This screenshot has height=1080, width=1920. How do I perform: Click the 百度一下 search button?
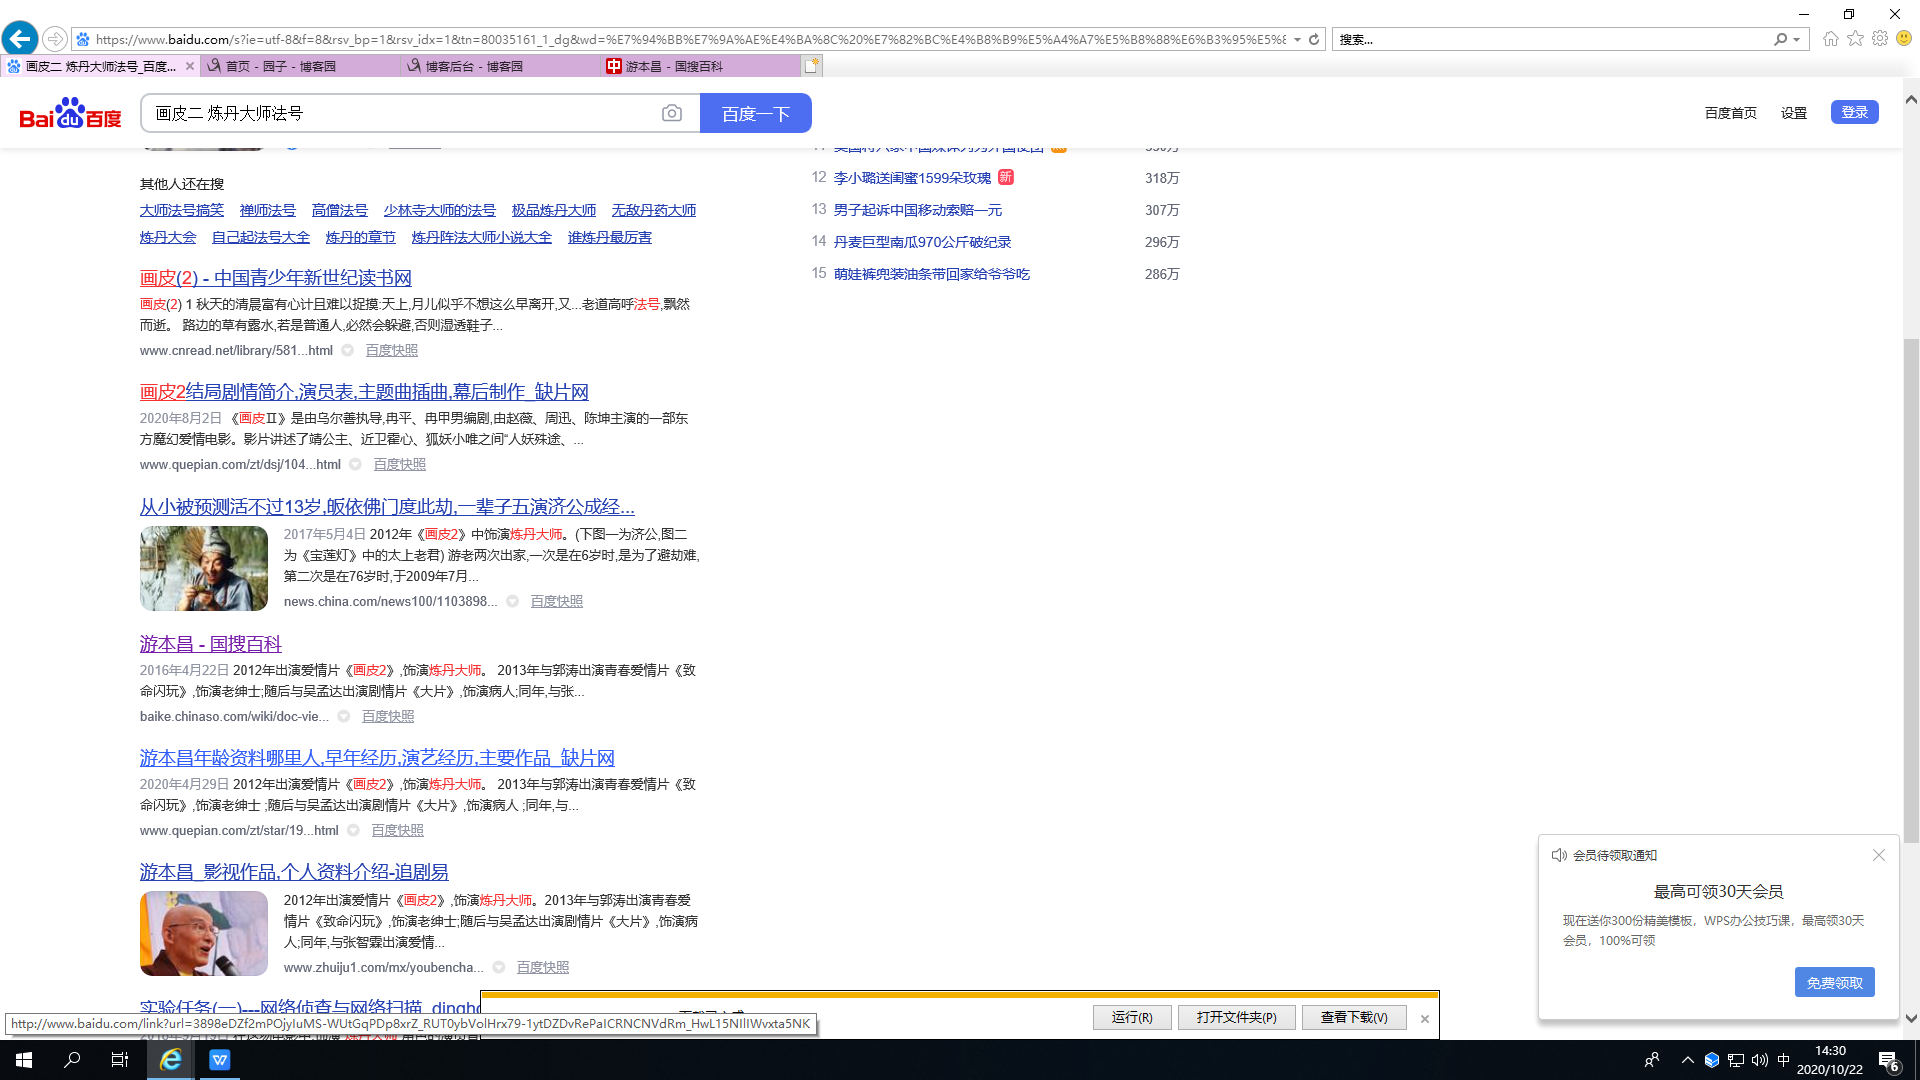click(755, 114)
